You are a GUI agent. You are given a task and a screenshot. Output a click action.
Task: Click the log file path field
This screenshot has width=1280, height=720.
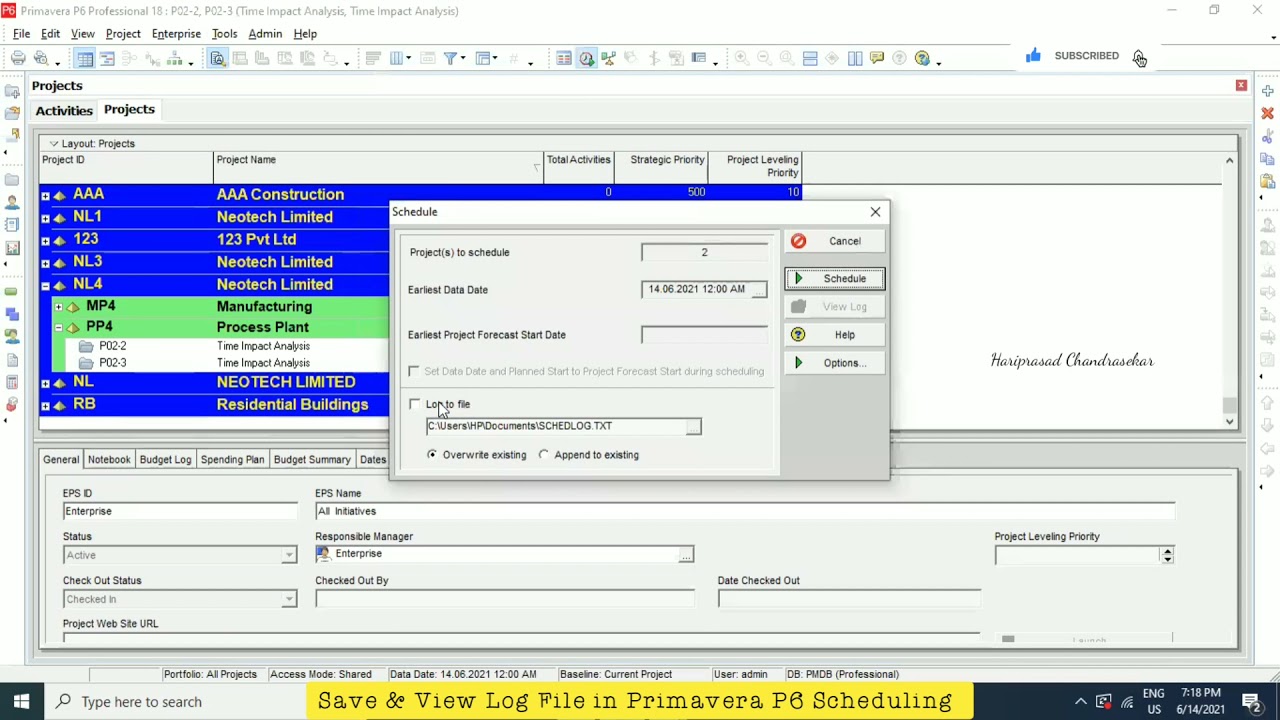(555, 426)
